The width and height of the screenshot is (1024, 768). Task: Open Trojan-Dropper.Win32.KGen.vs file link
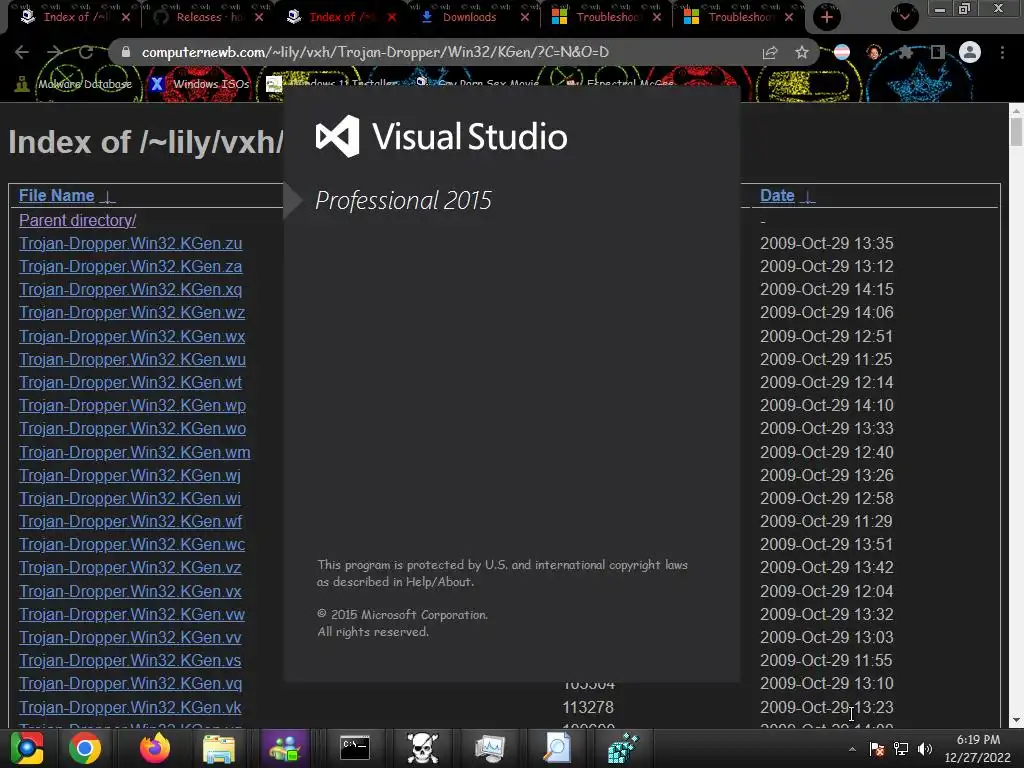[130, 660]
